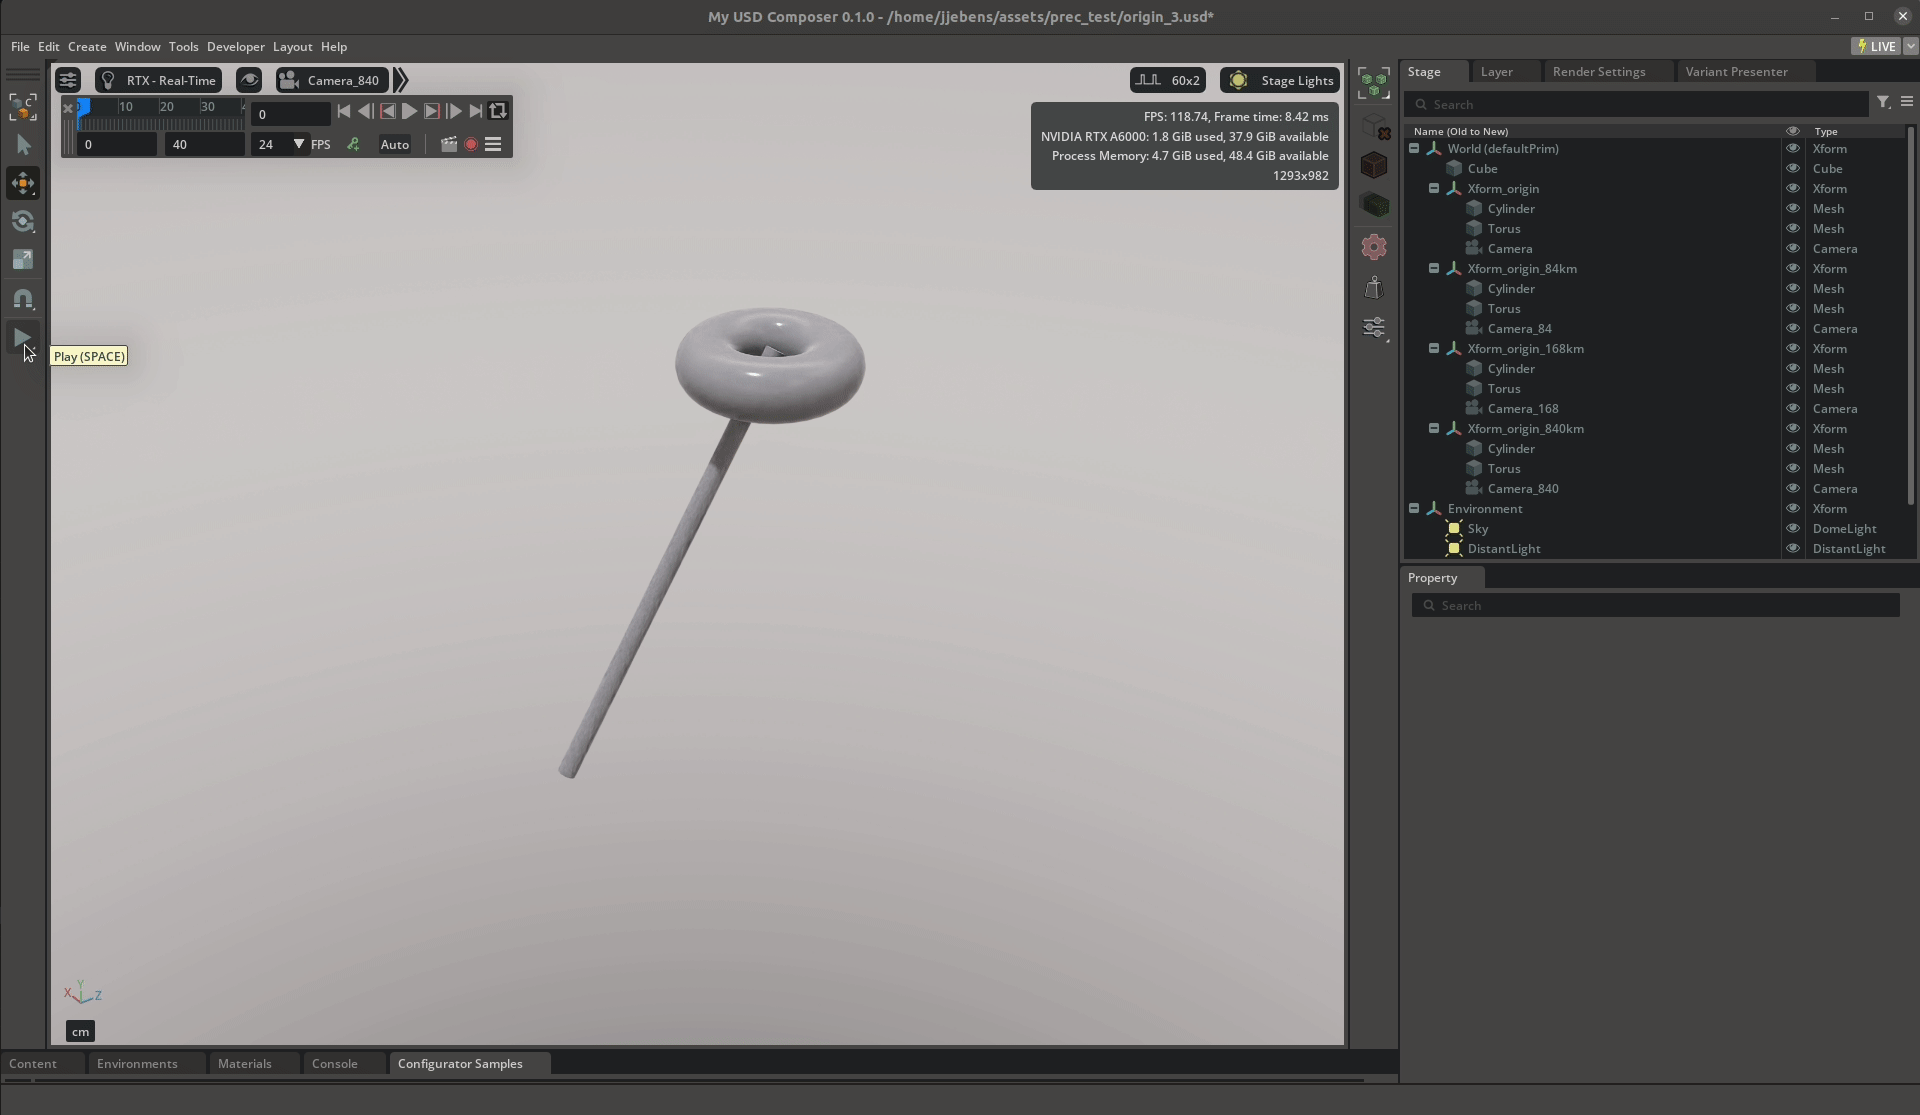Go to timeline start frame
1920x1115 pixels.
pos(344,111)
